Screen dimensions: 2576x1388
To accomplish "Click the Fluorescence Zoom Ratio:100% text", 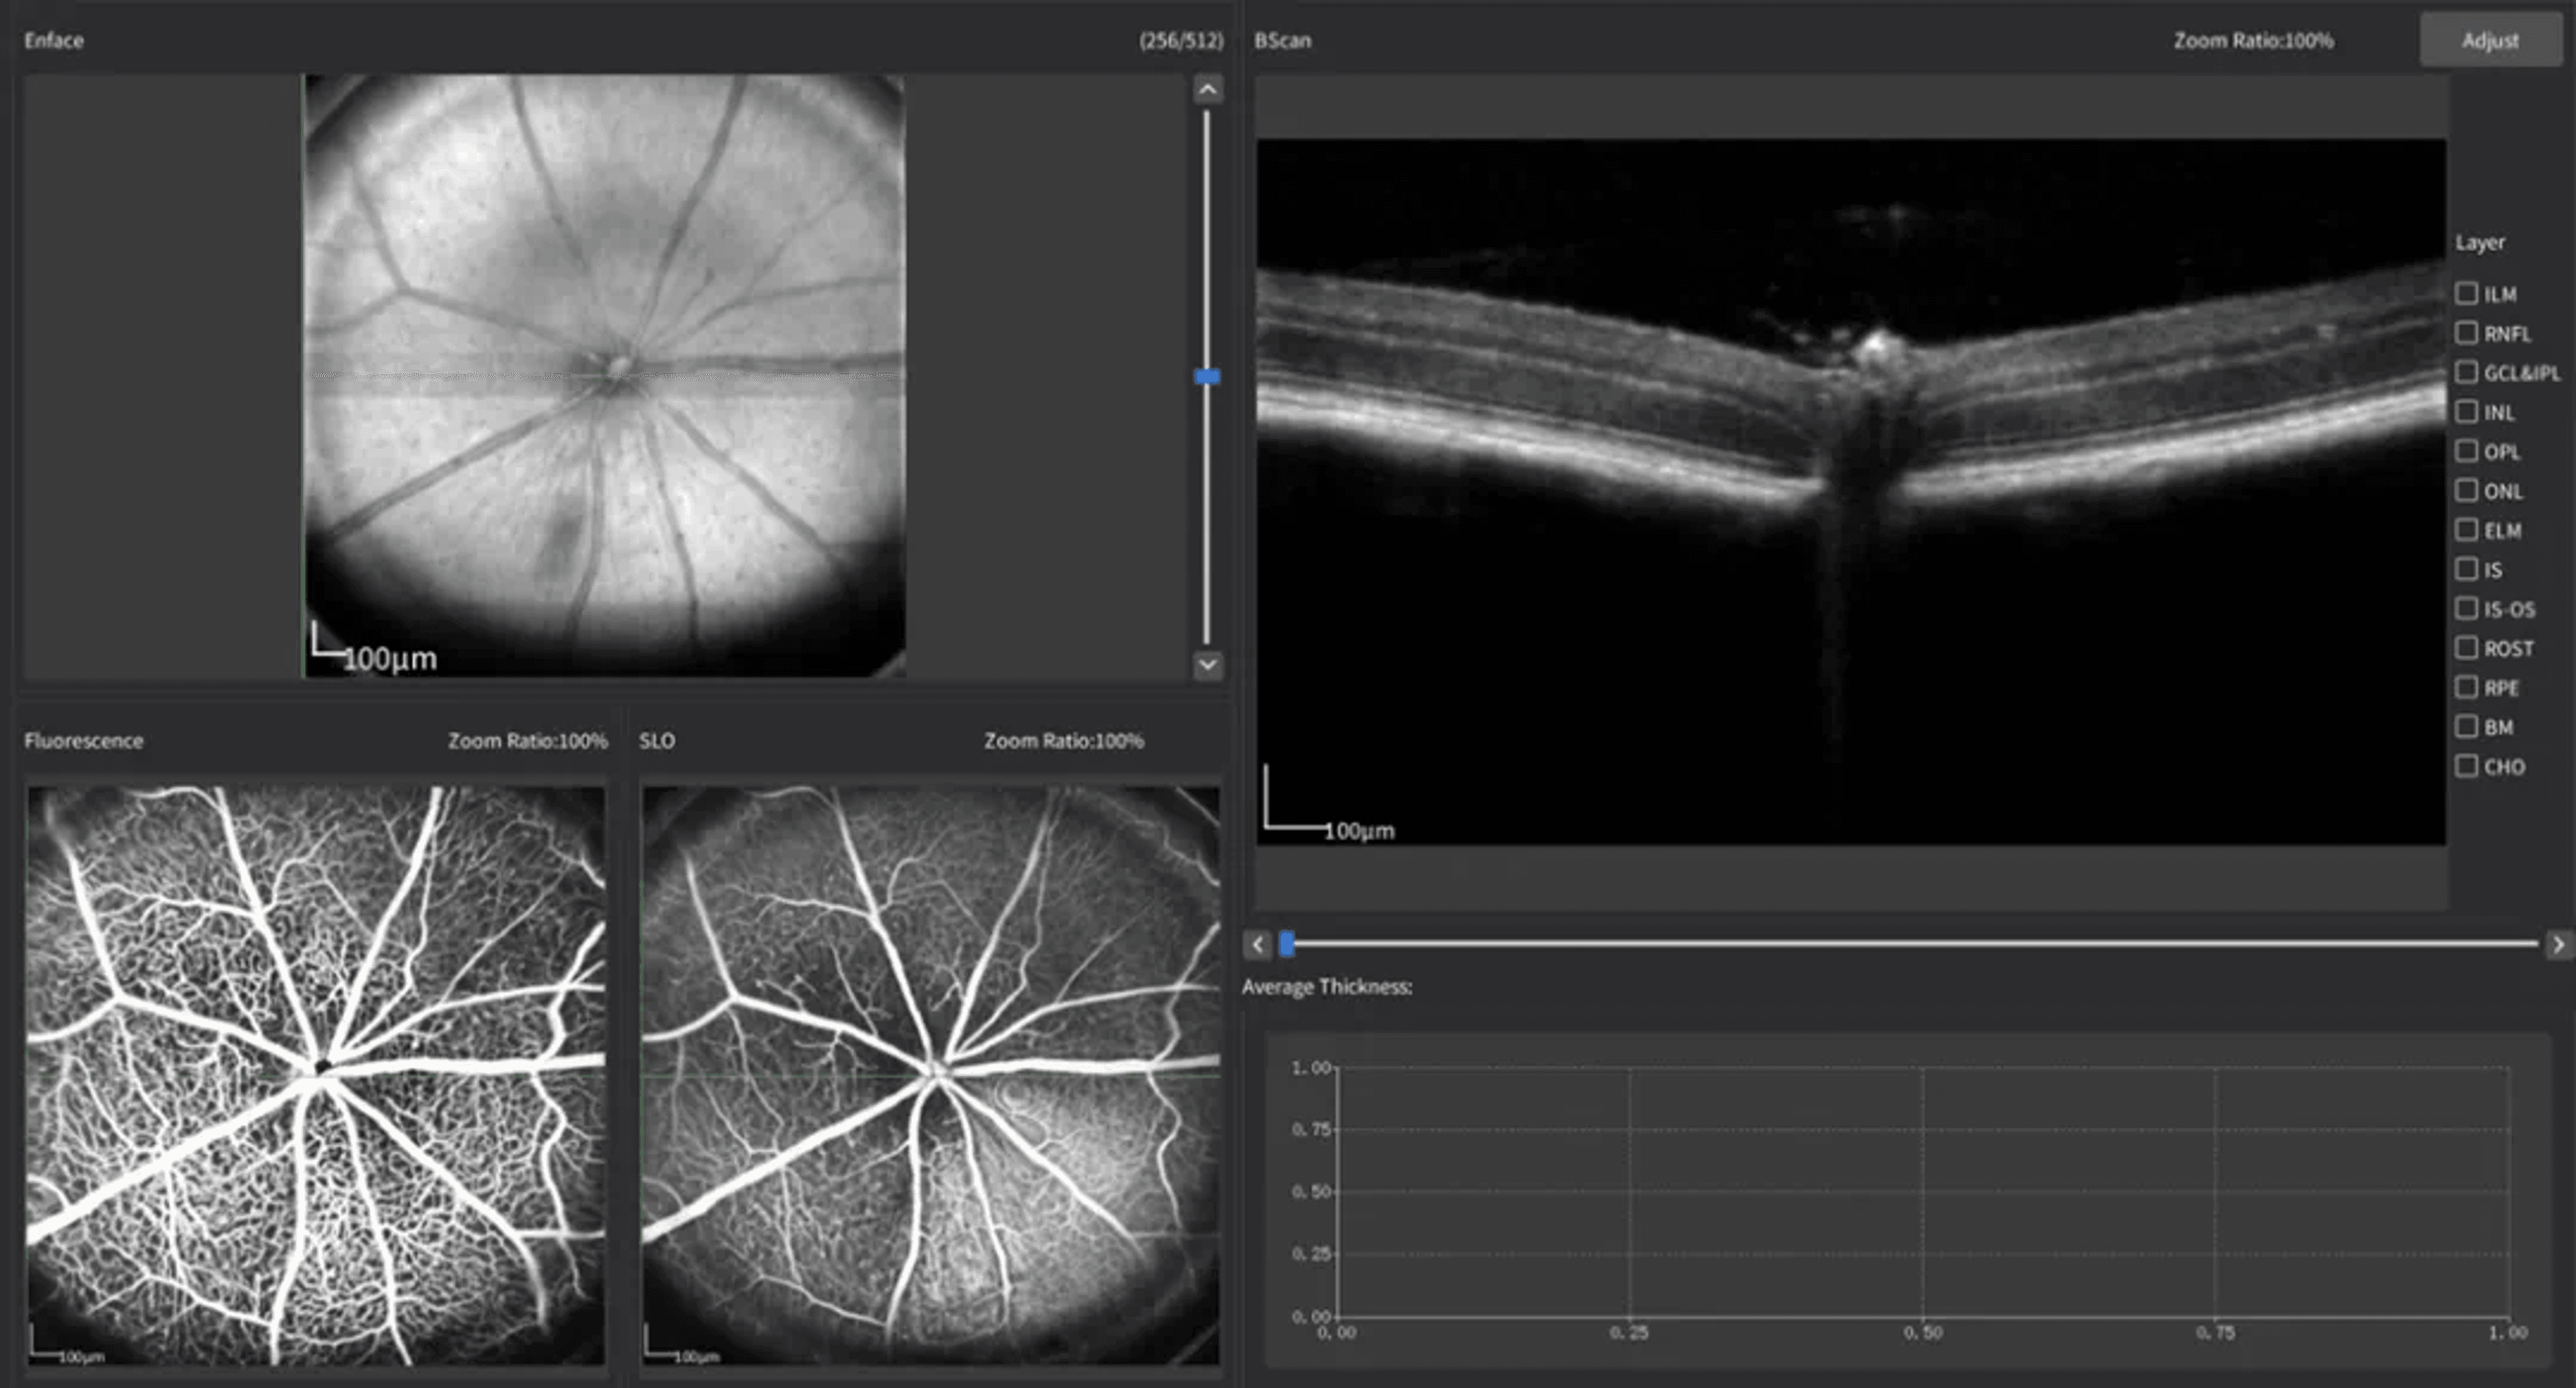I will (x=527, y=741).
